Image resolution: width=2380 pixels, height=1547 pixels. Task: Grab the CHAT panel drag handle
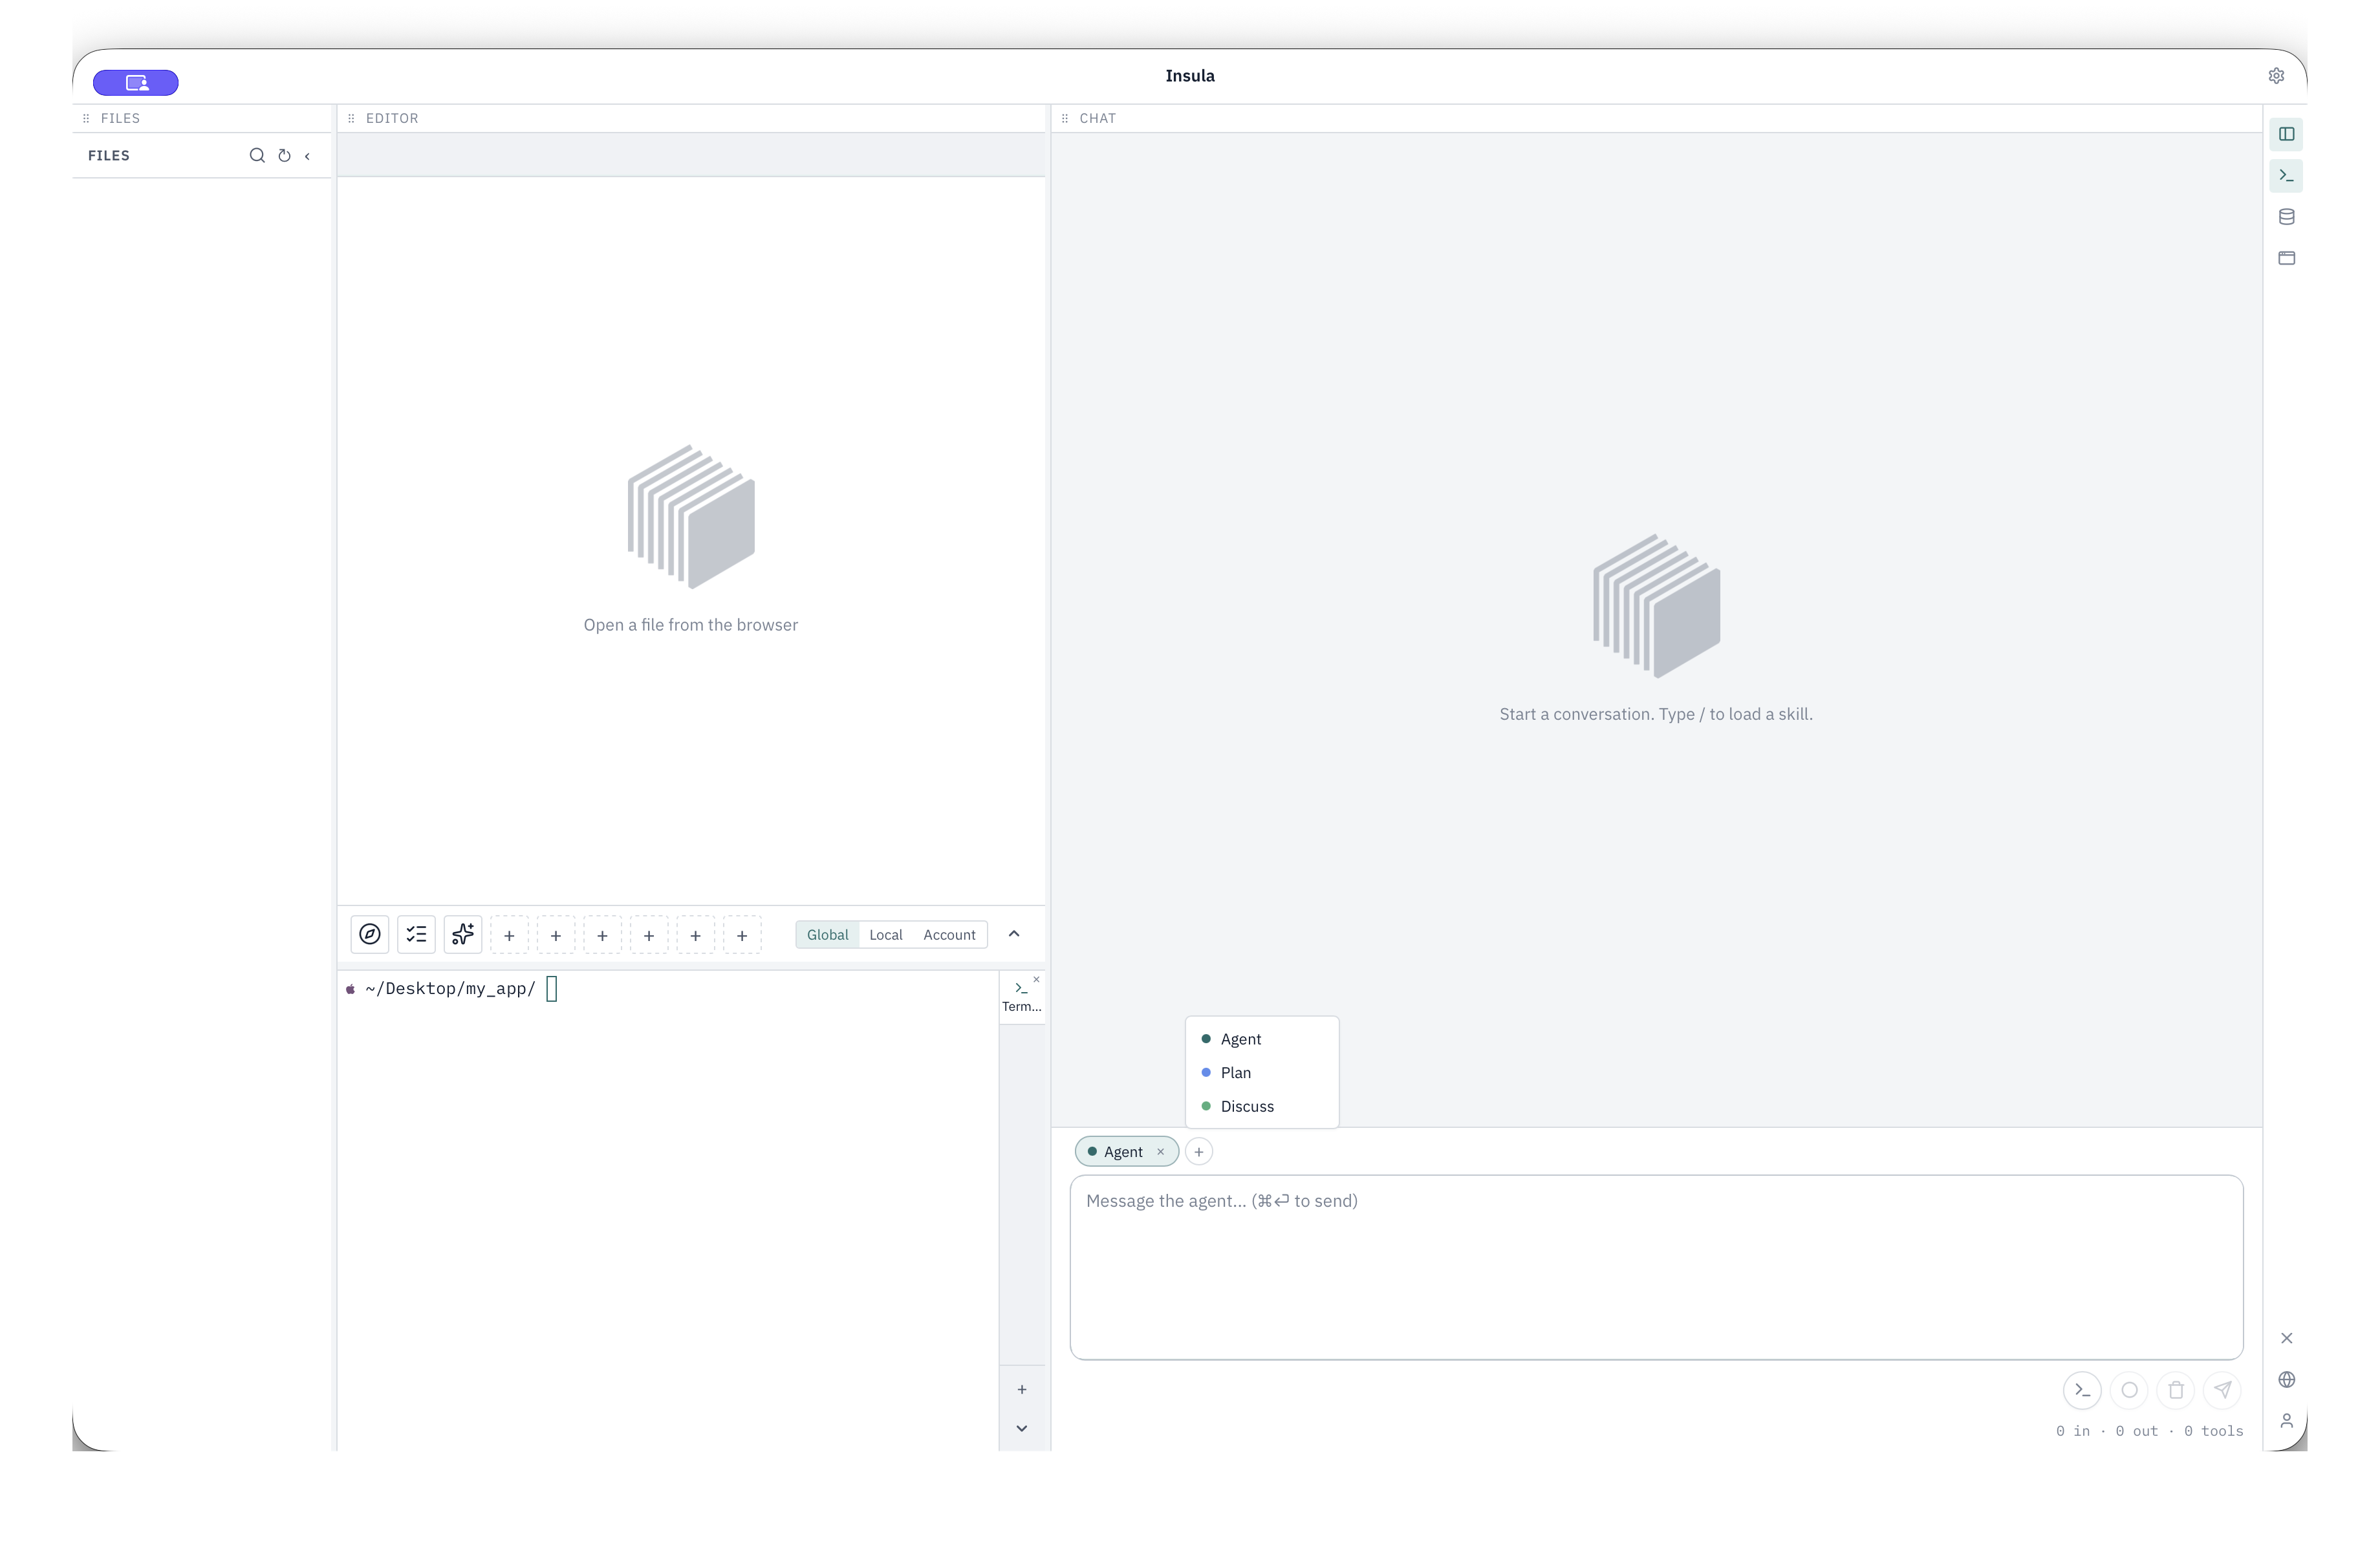pyautogui.click(x=1065, y=118)
